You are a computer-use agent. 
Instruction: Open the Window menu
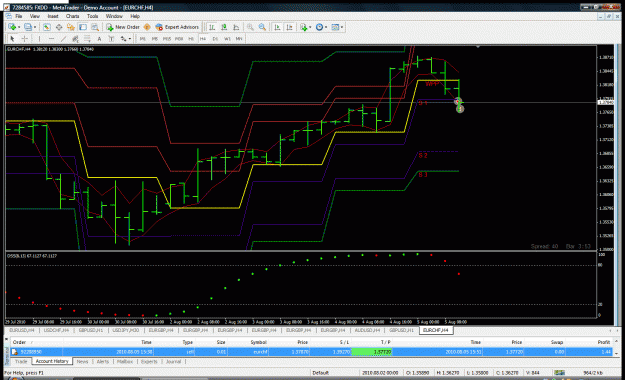pos(114,16)
